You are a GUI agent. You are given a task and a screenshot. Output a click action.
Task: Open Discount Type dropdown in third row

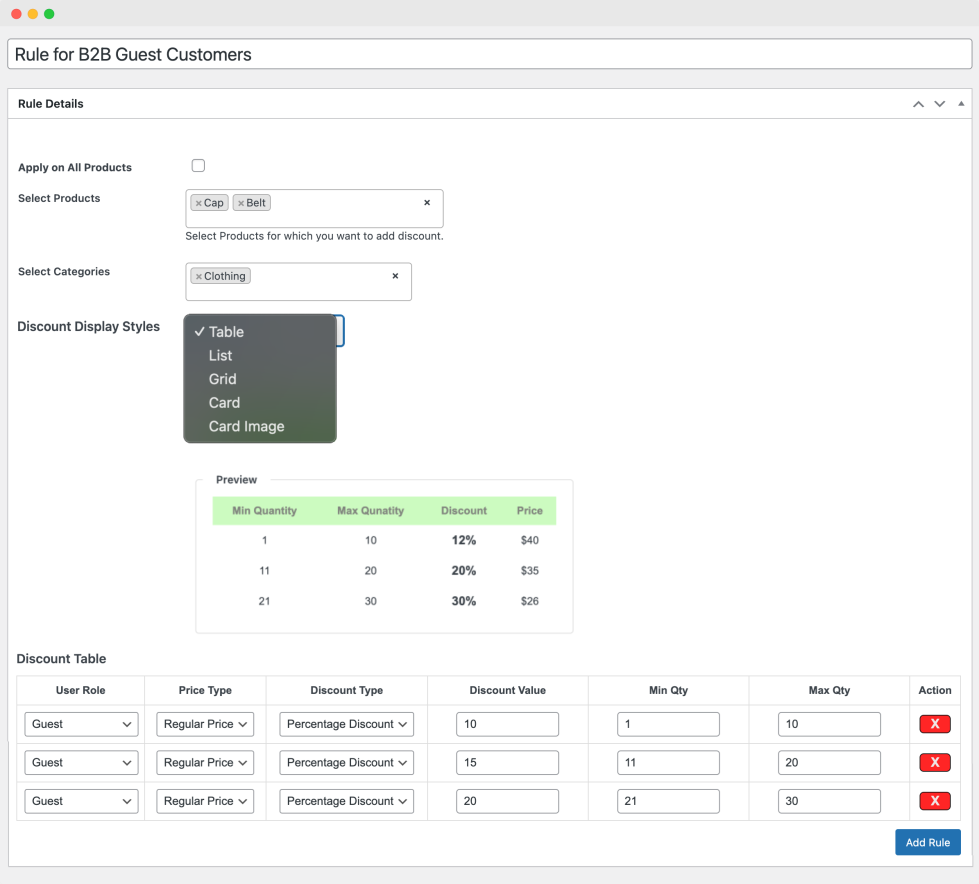click(x=346, y=801)
